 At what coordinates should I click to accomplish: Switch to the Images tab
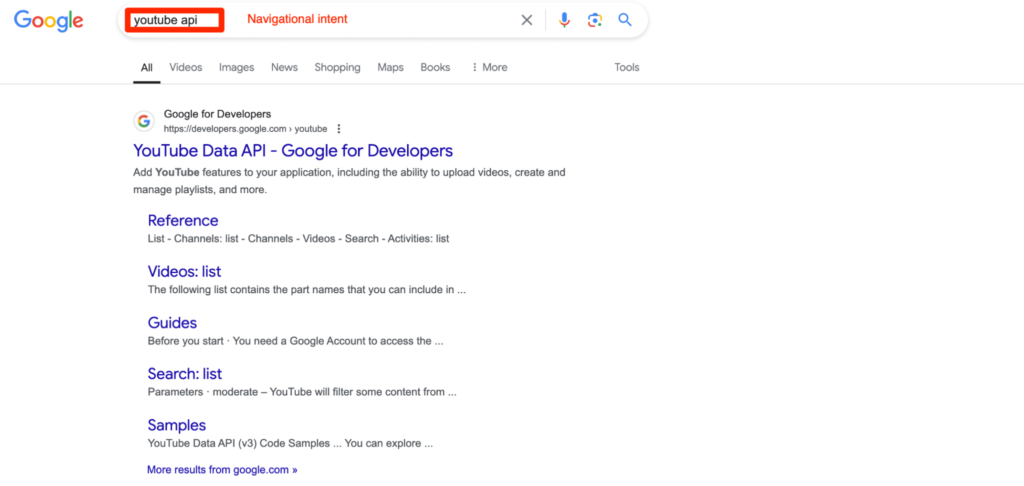click(236, 67)
